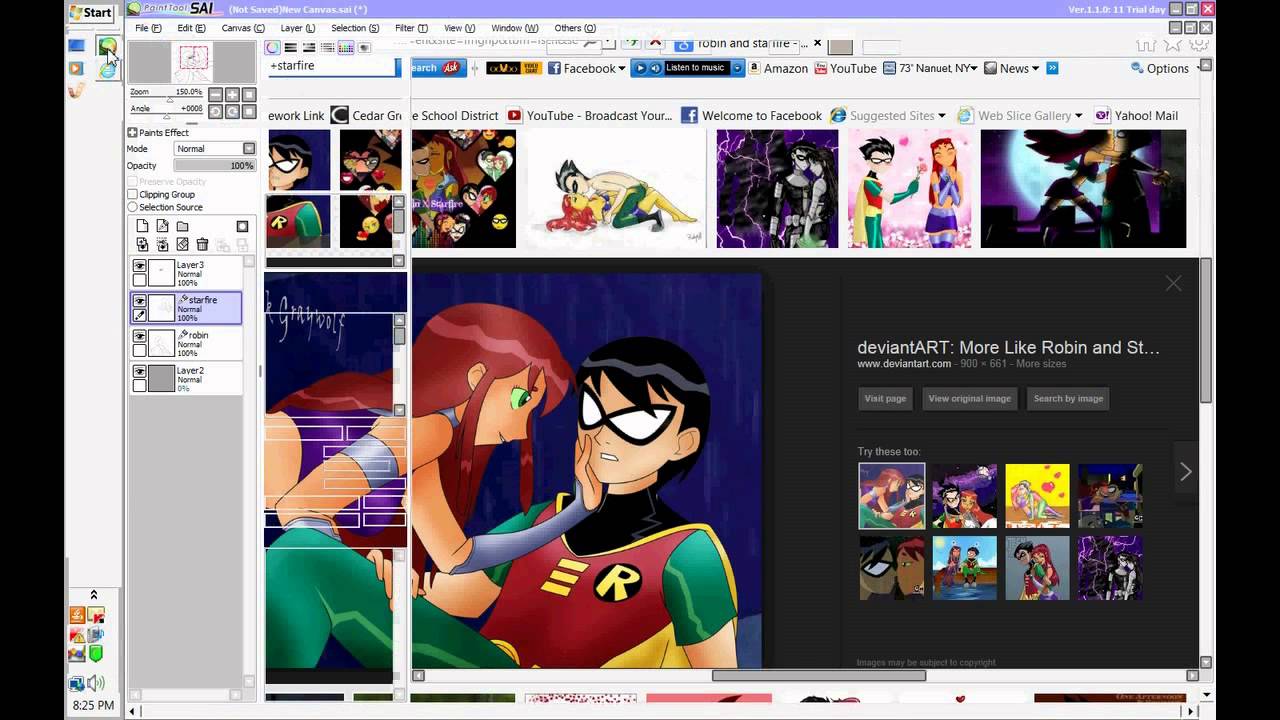Reset zoom with the square button
The width and height of the screenshot is (1280, 720).
[249, 95]
